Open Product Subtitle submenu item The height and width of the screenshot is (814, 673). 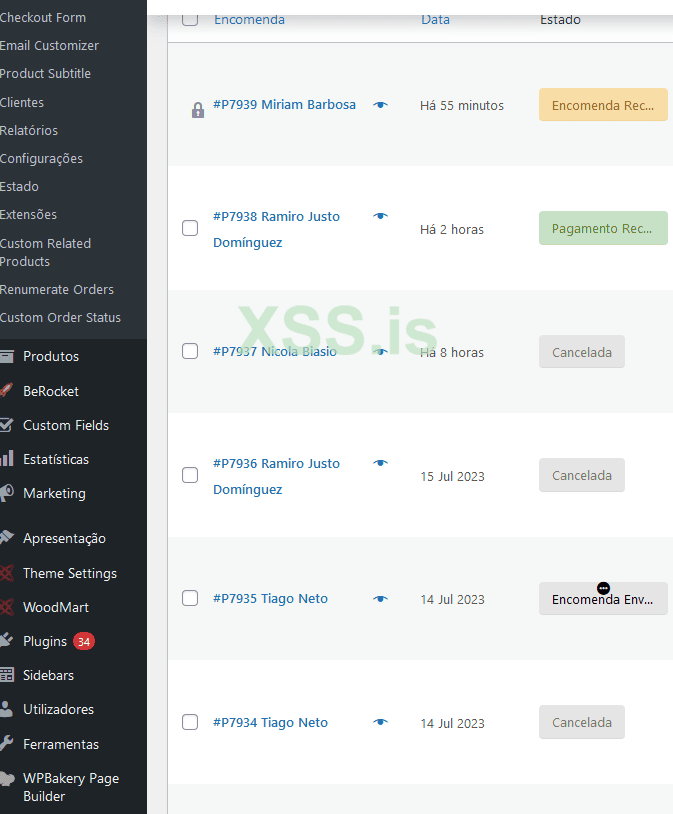(x=45, y=74)
